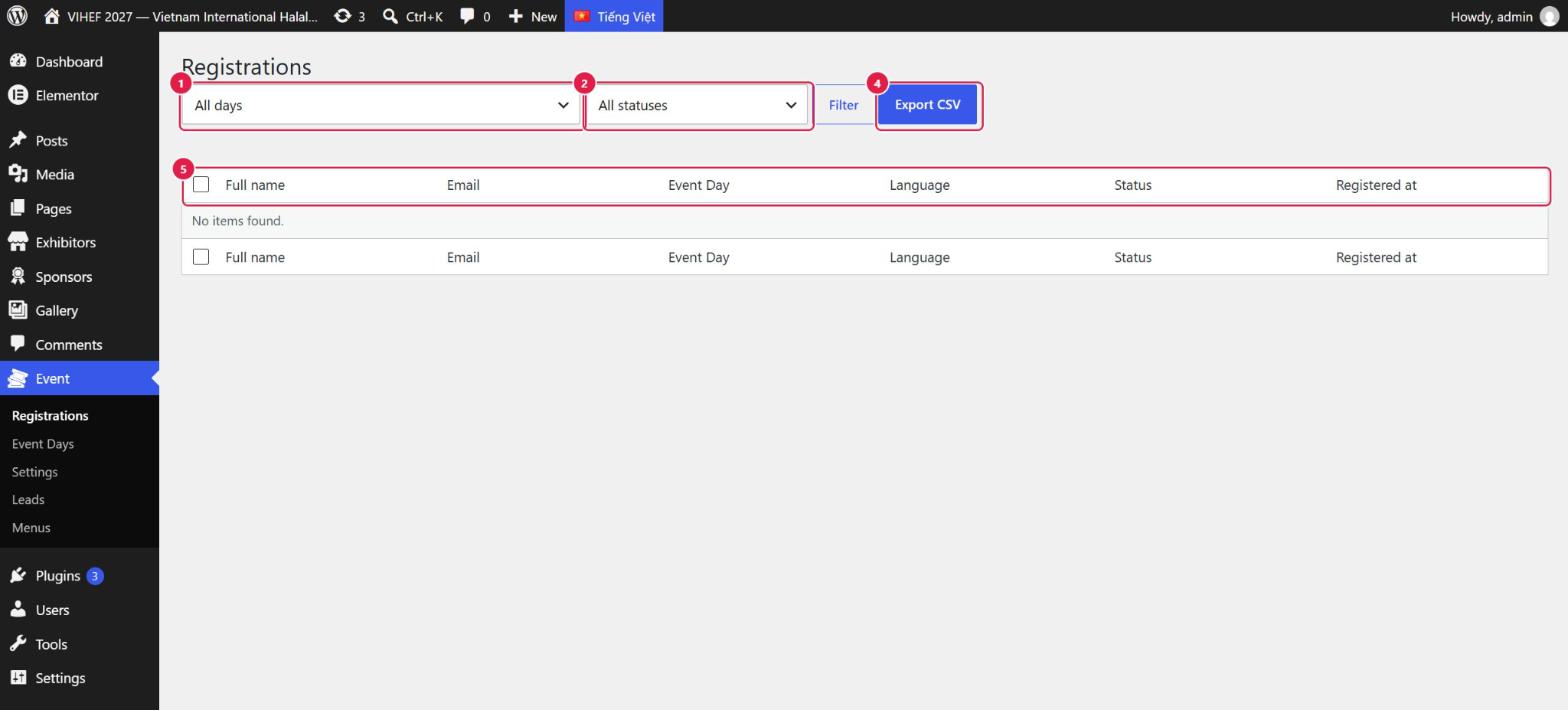Open Dashboard via its gauge icon
Viewport: 1568px width, 710px height.
tap(18, 61)
